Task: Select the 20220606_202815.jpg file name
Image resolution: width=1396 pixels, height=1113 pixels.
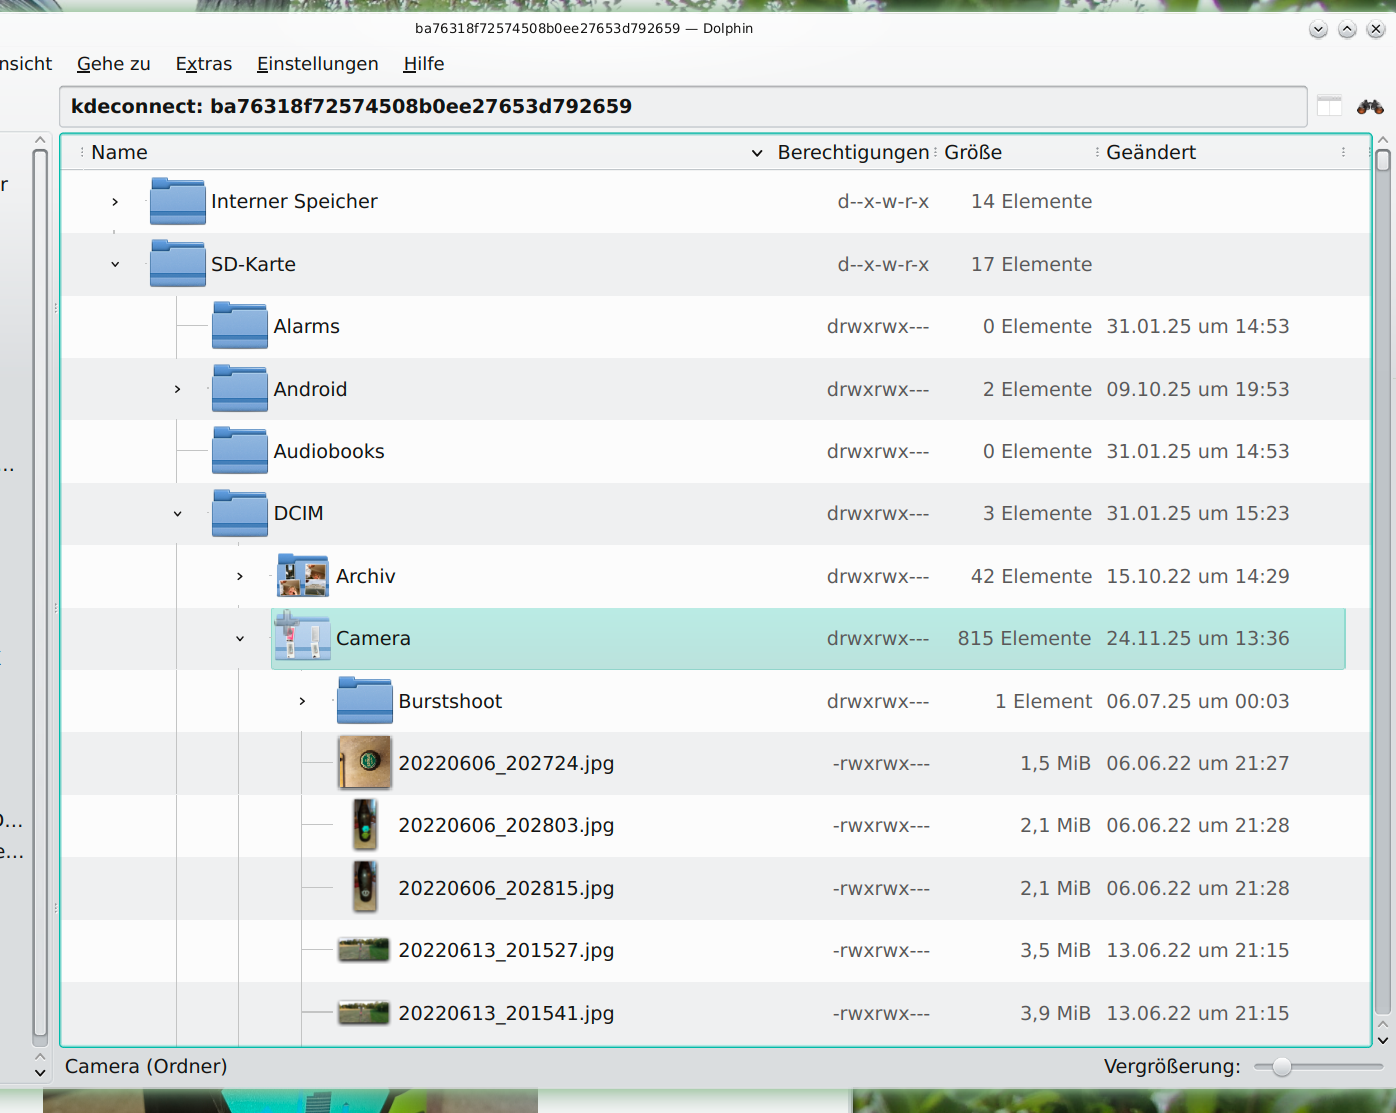Action: [506, 888]
